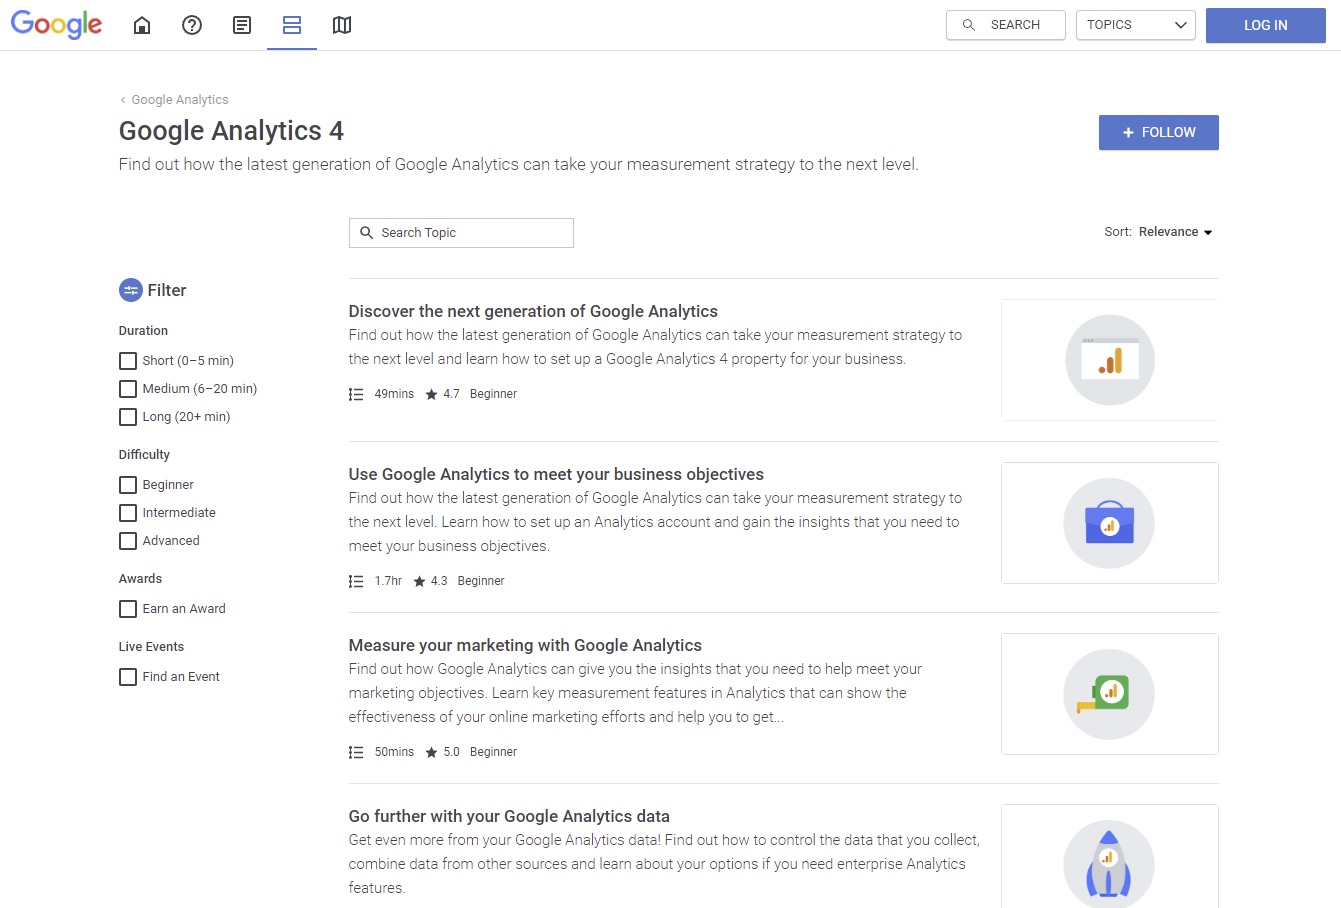
Task: Click the 49mins duration text
Action: tap(394, 394)
